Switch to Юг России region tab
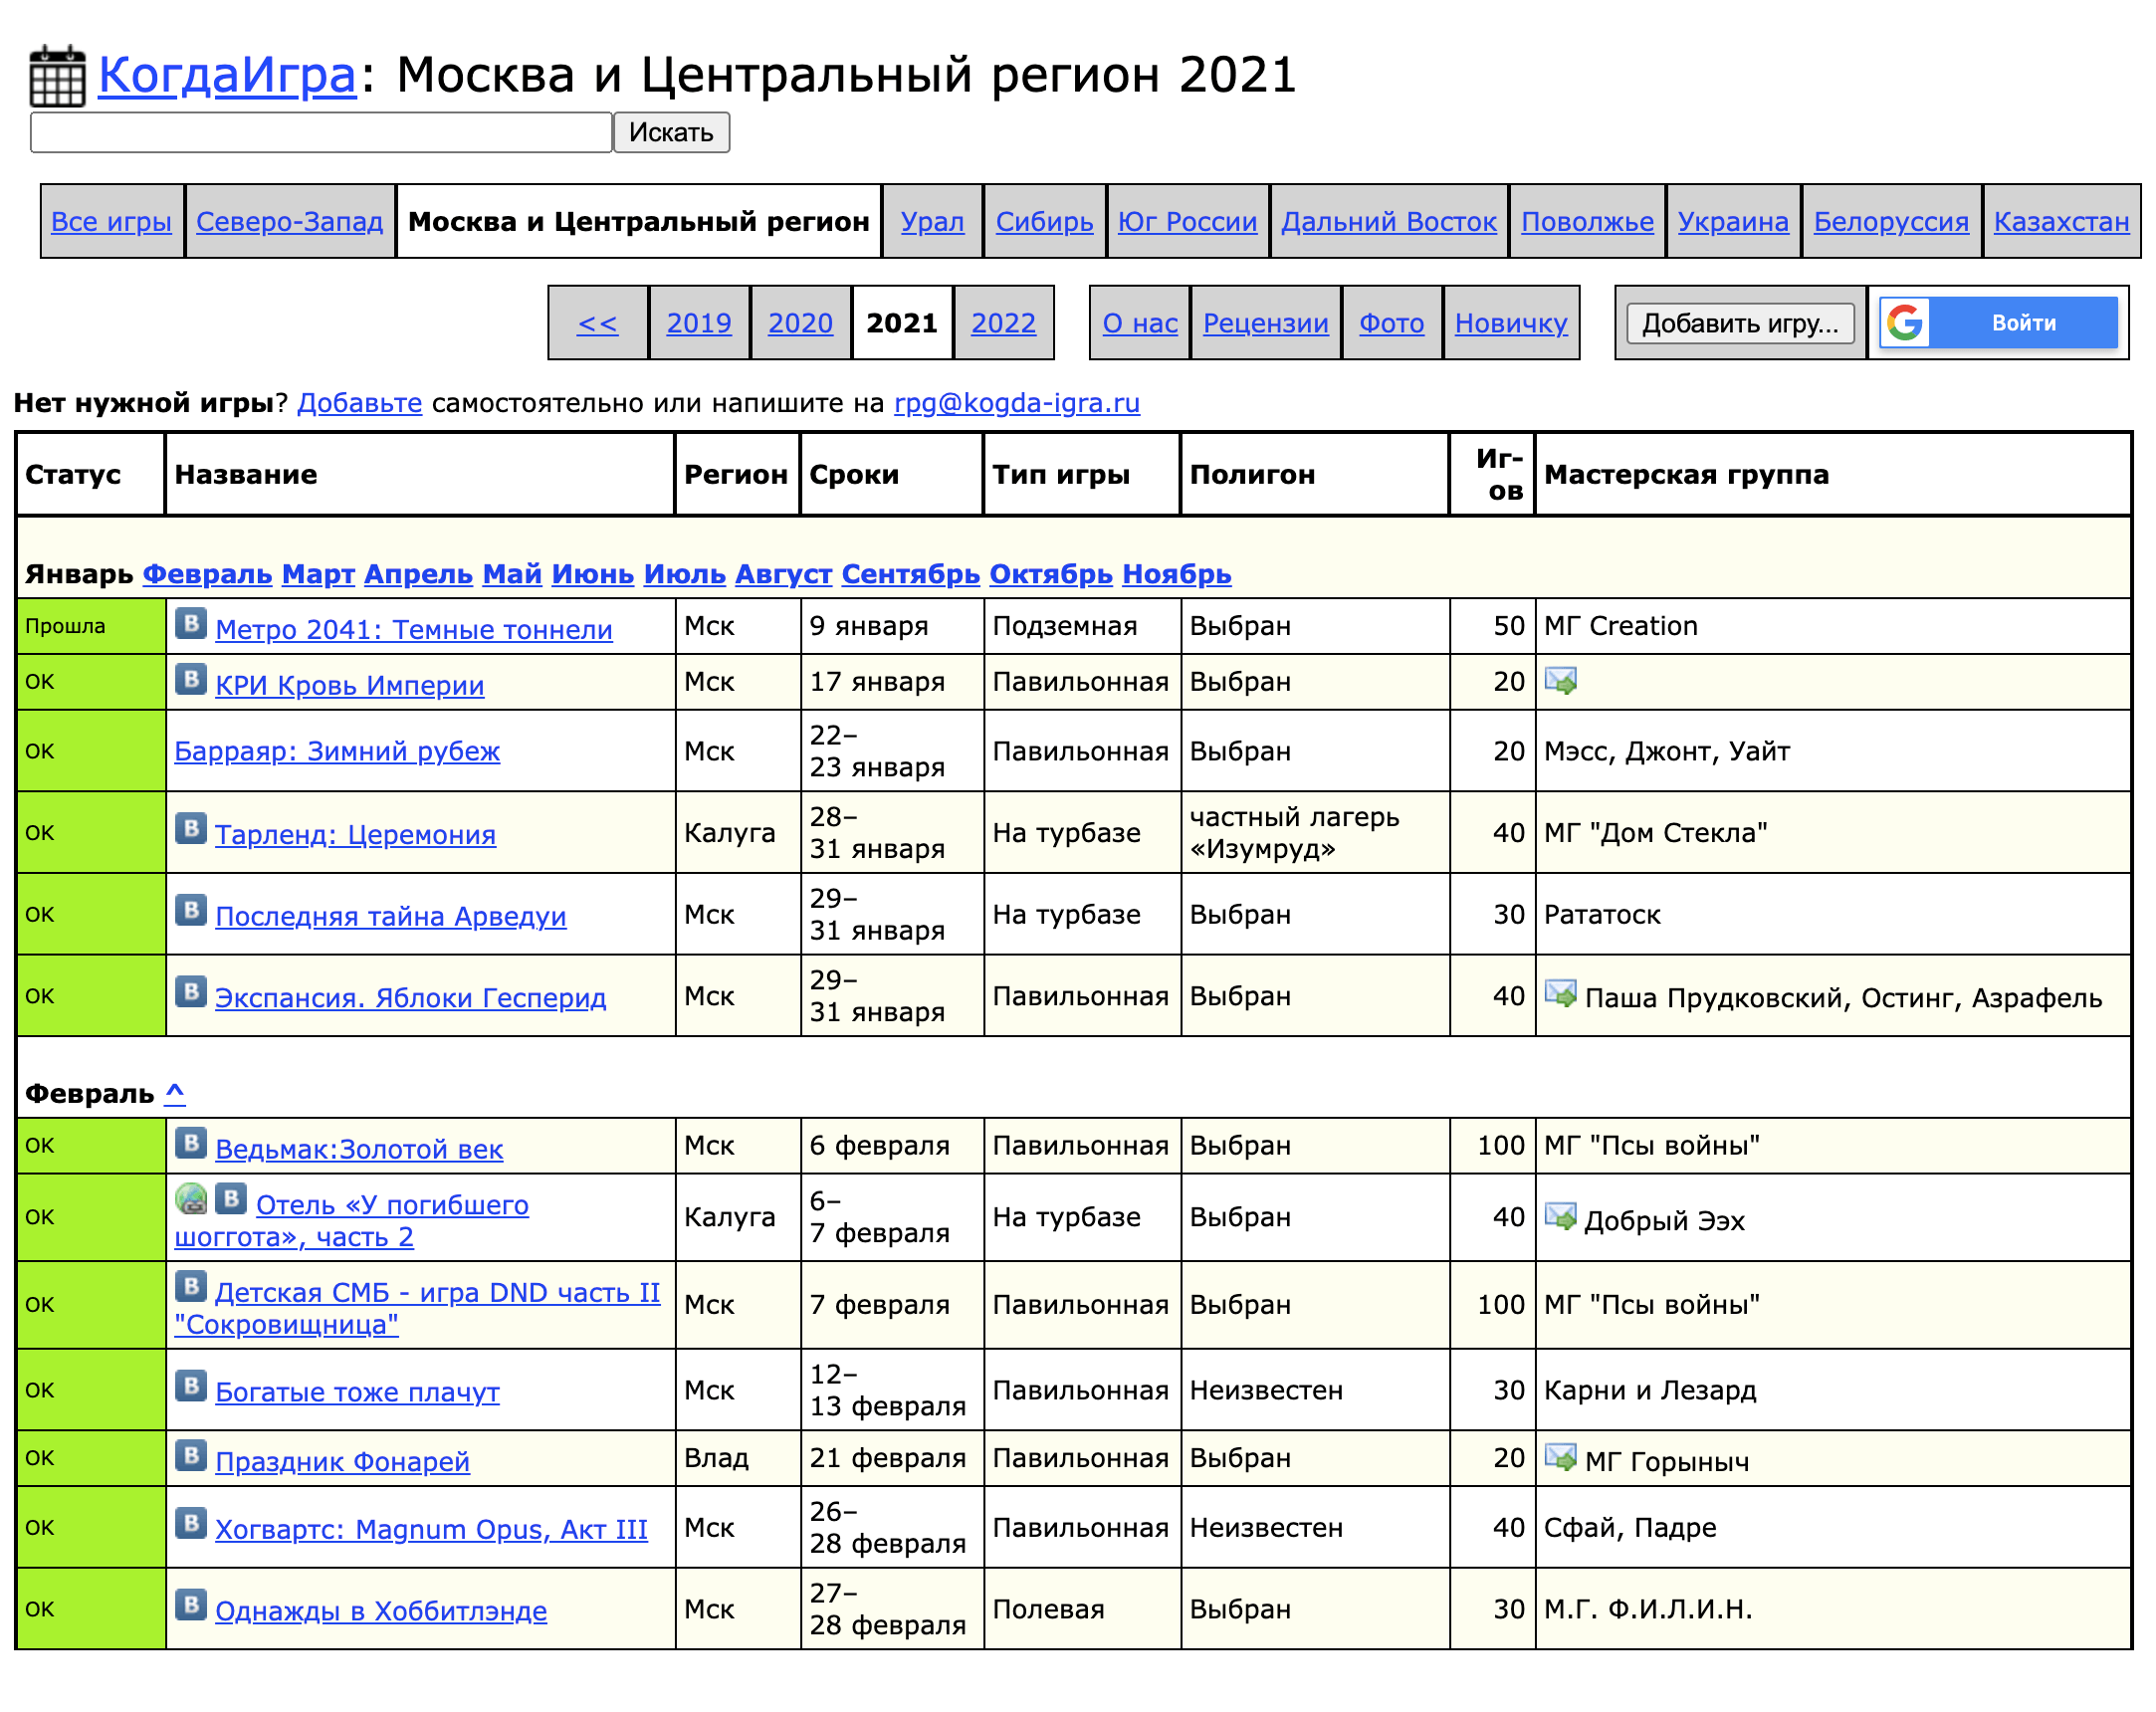 [1188, 222]
